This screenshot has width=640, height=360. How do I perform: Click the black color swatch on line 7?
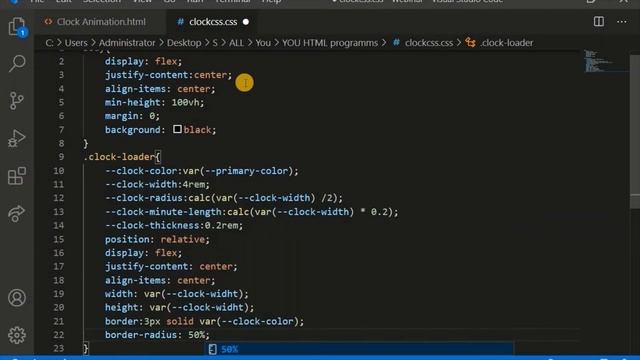(x=177, y=129)
